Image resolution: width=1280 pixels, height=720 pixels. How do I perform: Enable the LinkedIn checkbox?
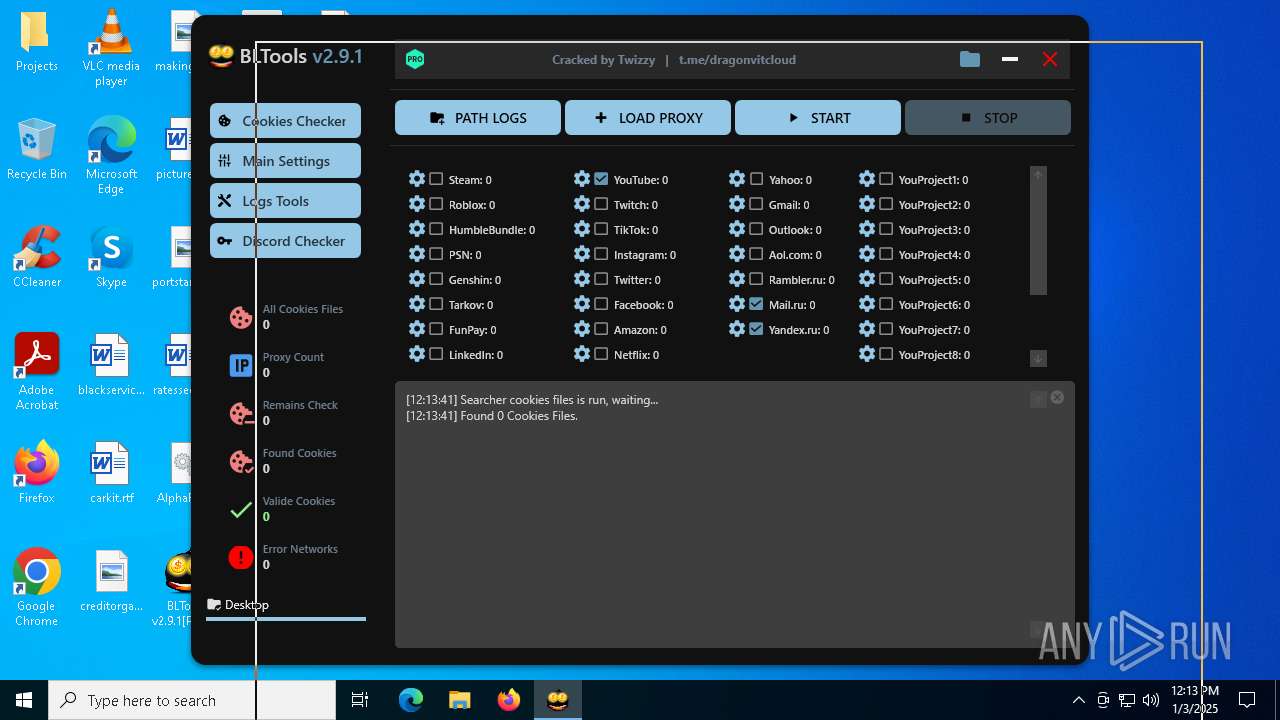[x=436, y=354]
